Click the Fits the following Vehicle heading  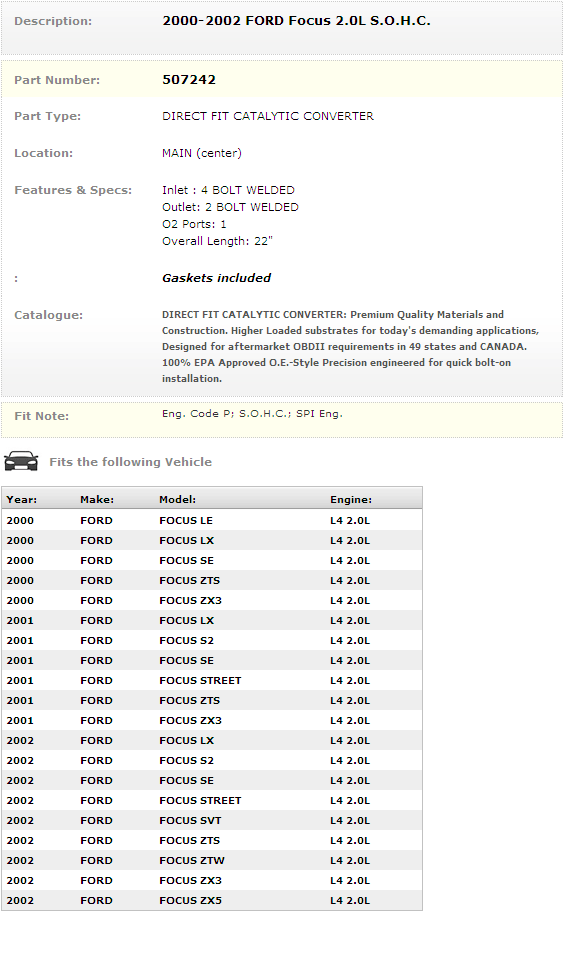[x=131, y=462]
